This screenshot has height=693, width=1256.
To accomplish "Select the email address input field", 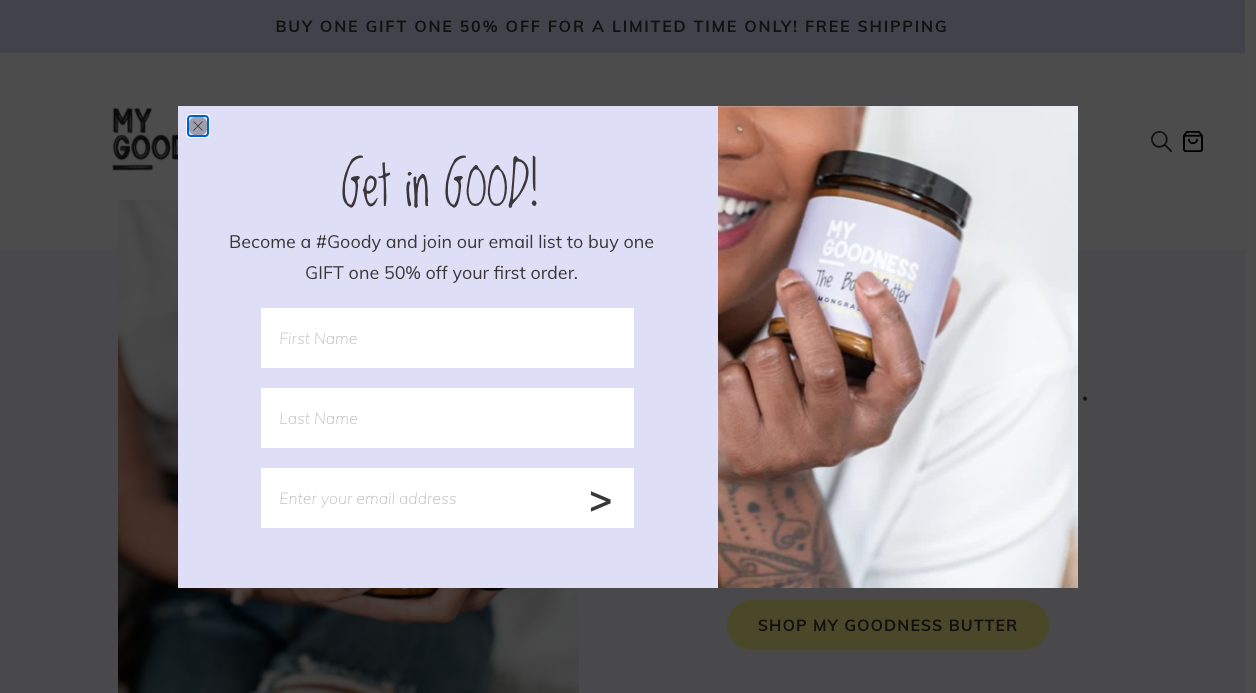I will pyautogui.click(x=420, y=498).
